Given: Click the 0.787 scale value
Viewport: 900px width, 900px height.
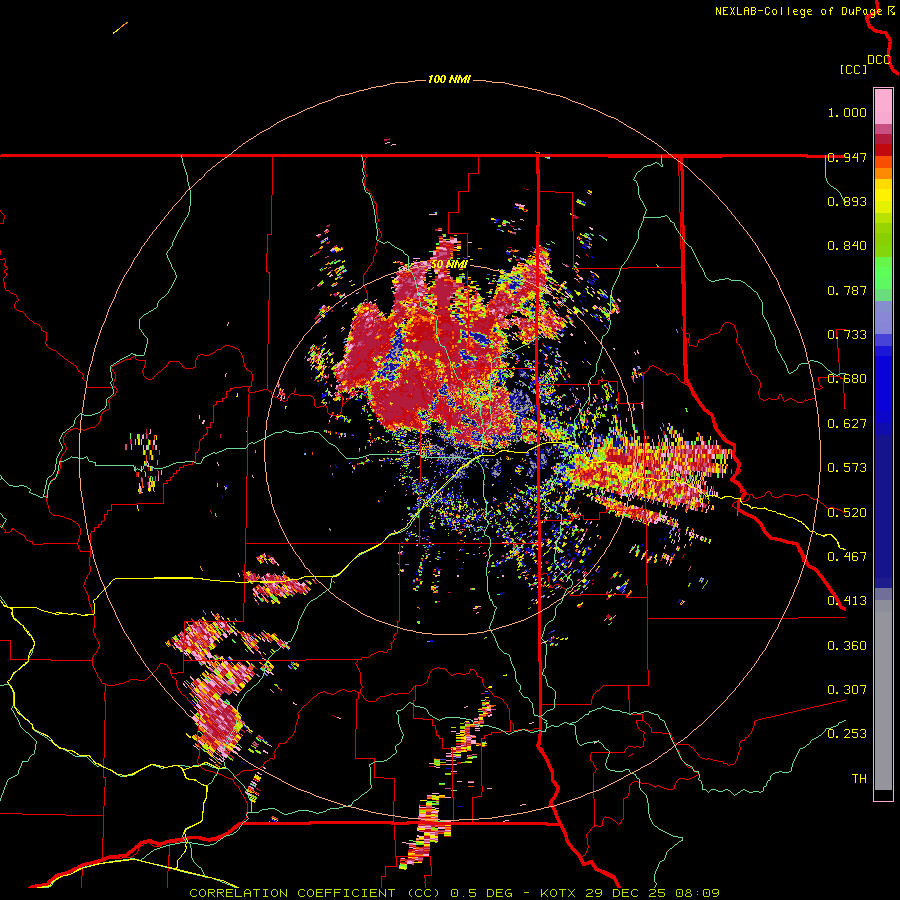Looking at the screenshot, I should [x=847, y=290].
